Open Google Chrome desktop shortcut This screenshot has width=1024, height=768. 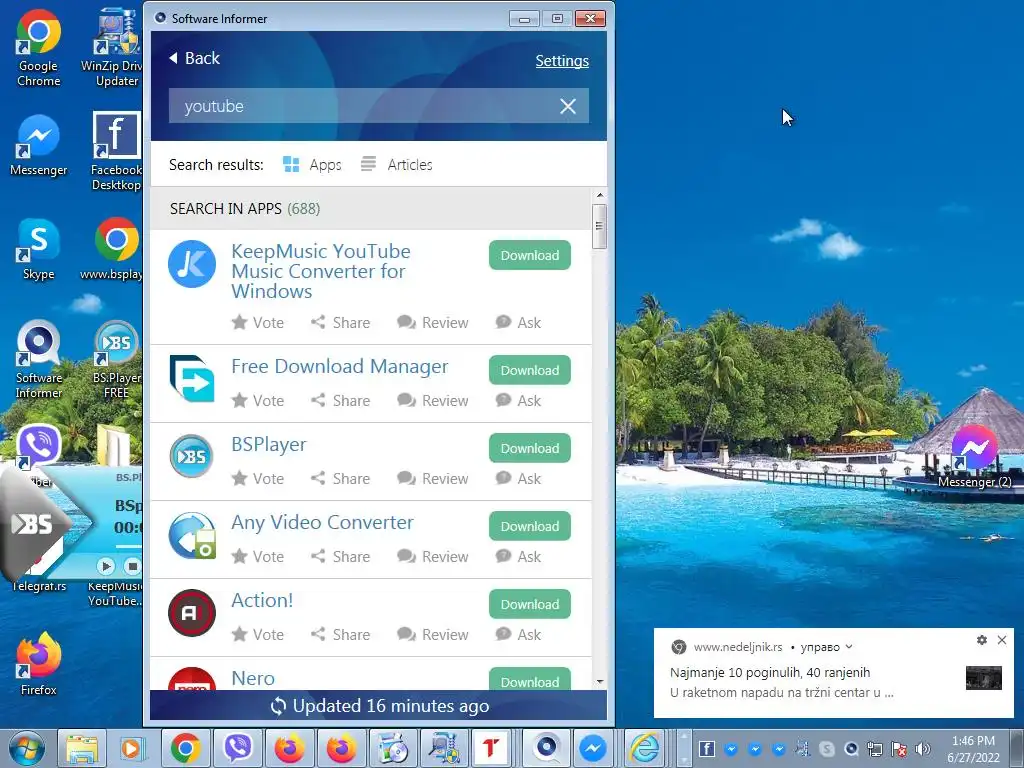39,48
